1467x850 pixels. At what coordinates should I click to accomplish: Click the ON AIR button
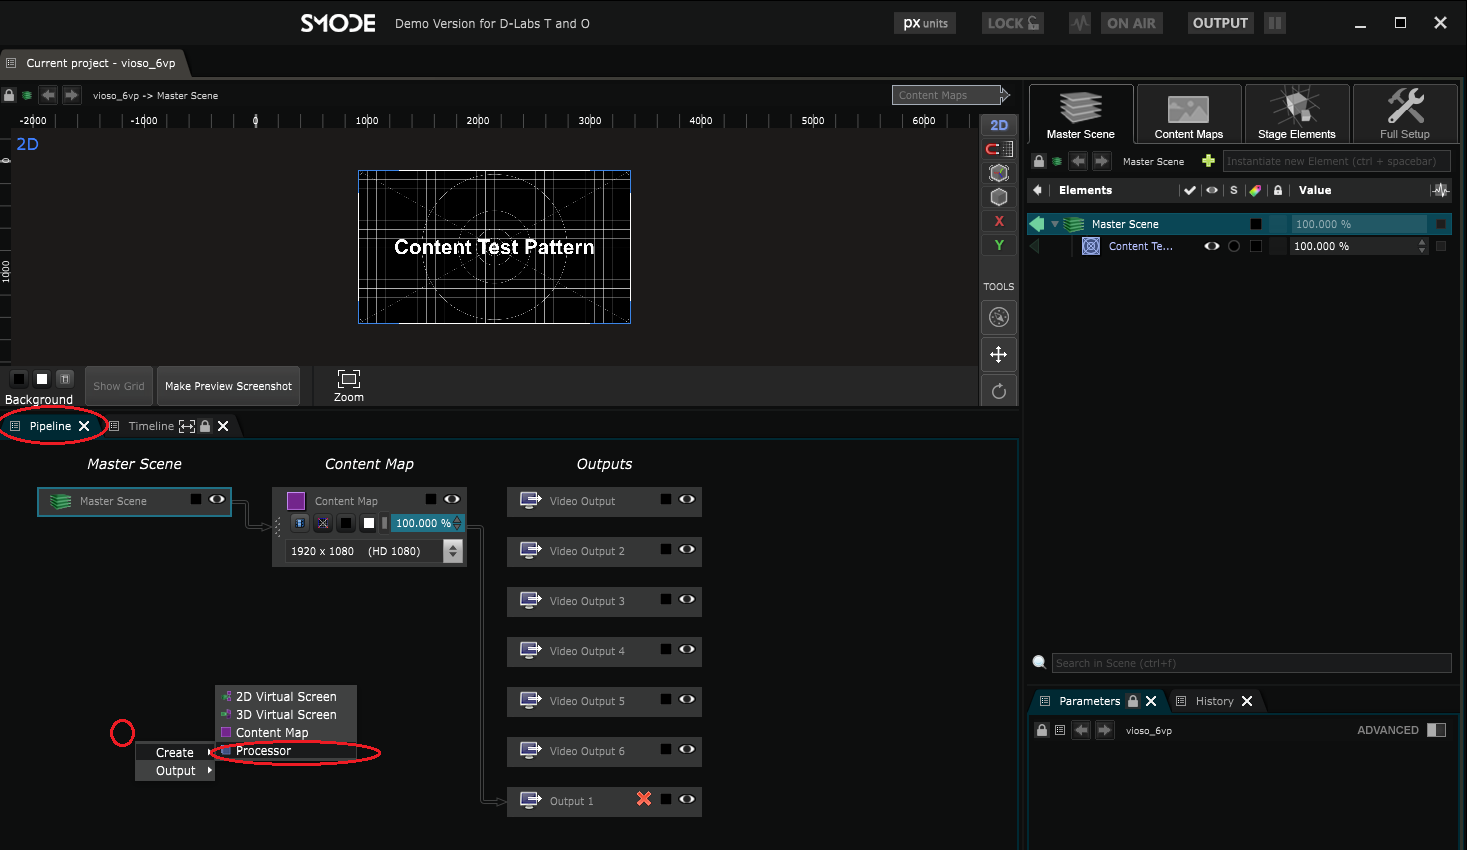pyautogui.click(x=1131, y=23)
